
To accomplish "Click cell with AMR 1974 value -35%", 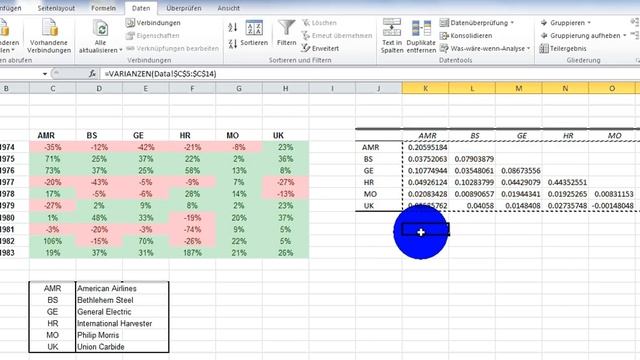I will click(x=53, y=147).
